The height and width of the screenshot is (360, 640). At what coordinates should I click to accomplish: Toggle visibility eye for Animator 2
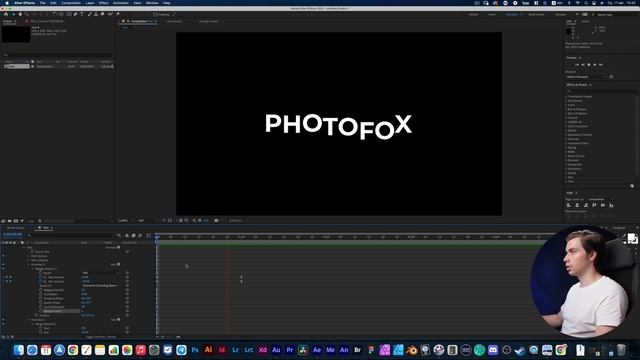click(3, 320)
